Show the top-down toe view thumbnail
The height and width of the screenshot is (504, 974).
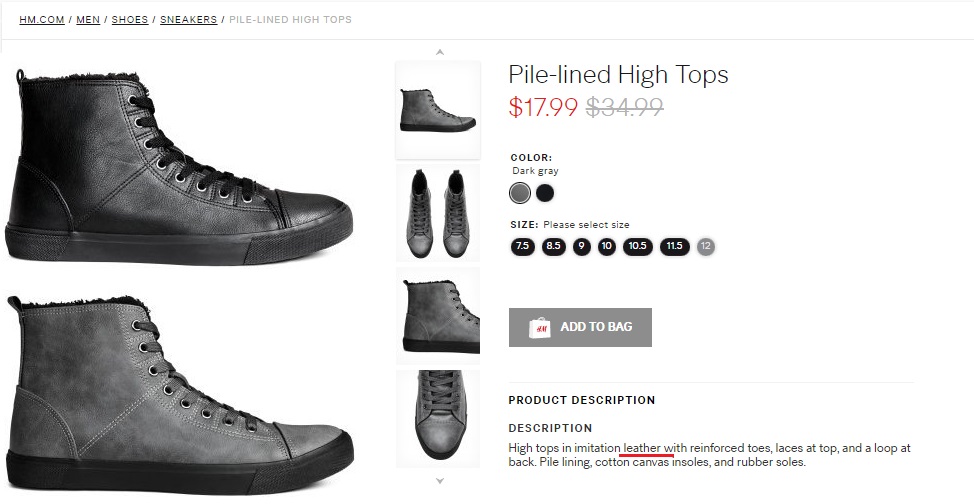pyautogui.click(x=438, y=418)
